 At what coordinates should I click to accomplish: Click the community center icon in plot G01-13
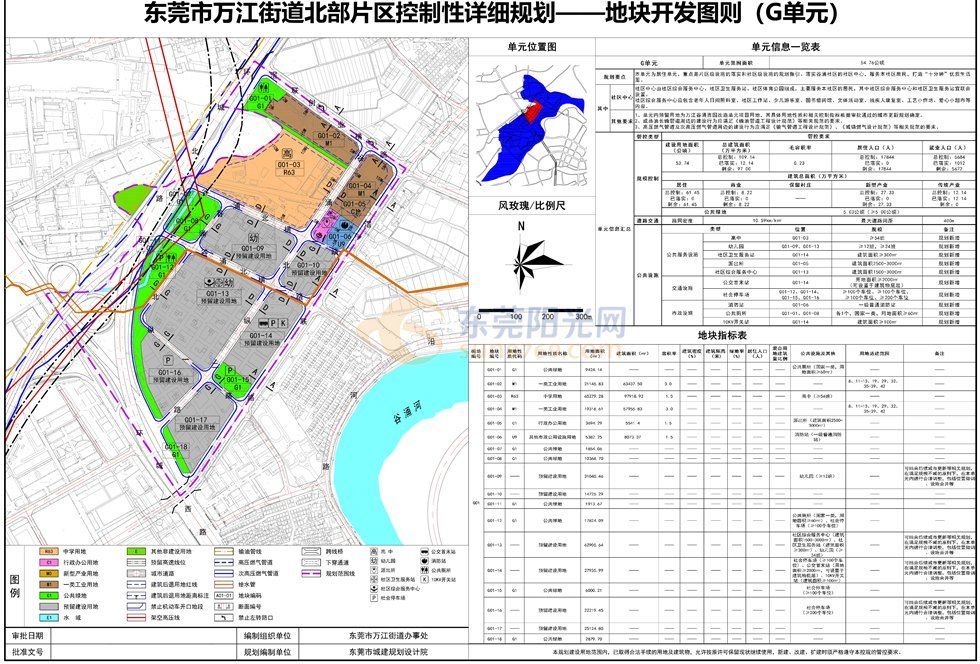pyautogui.click(x=209, y=283)
